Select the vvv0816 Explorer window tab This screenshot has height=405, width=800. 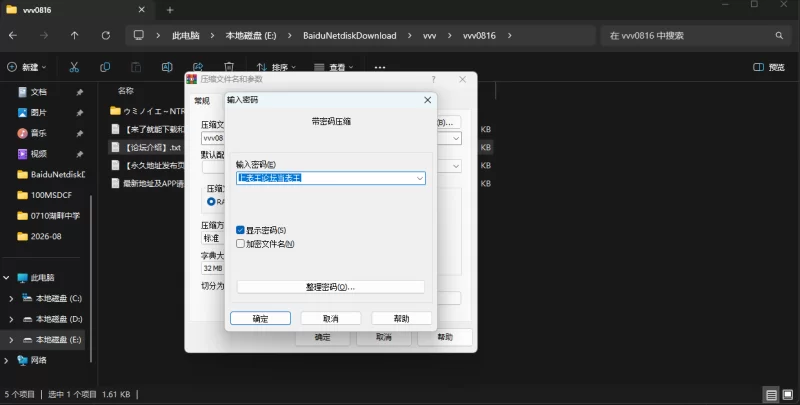click(77, 10)
